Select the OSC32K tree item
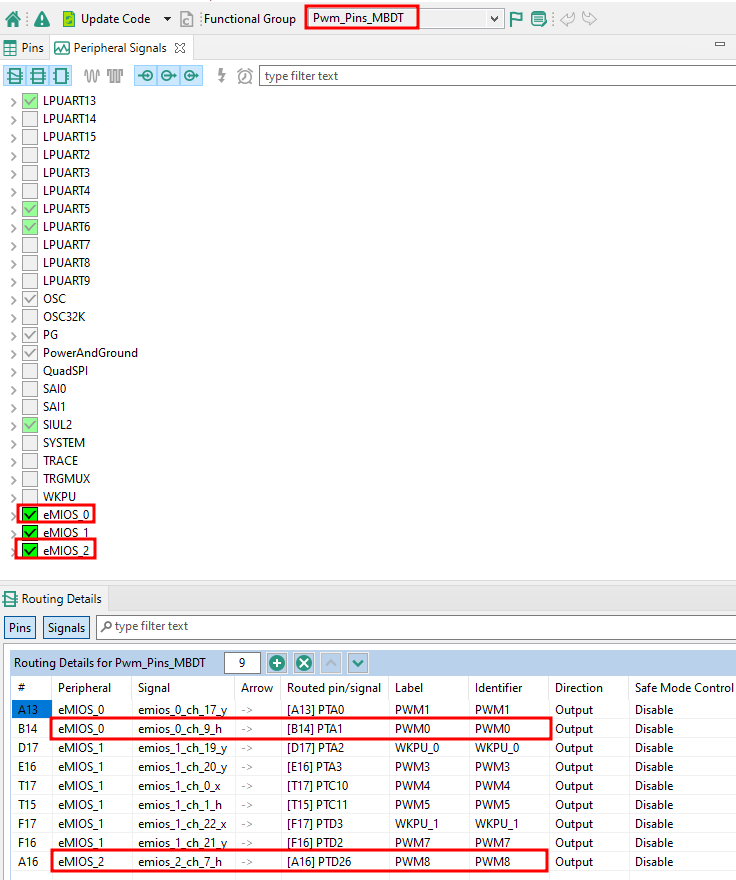The height and width of the screenshot is (880, 736). (x=64, y=317)
